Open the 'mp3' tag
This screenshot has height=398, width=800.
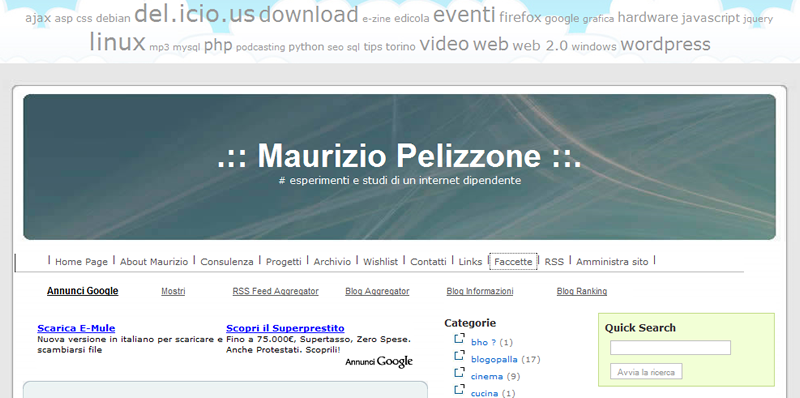point(159,47)
